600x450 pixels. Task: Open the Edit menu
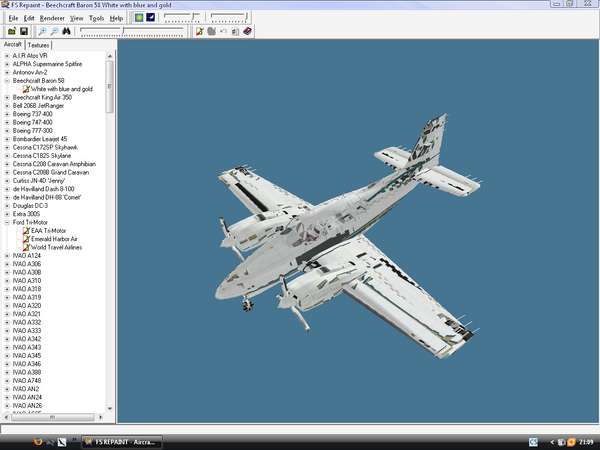tap(29, 18)
